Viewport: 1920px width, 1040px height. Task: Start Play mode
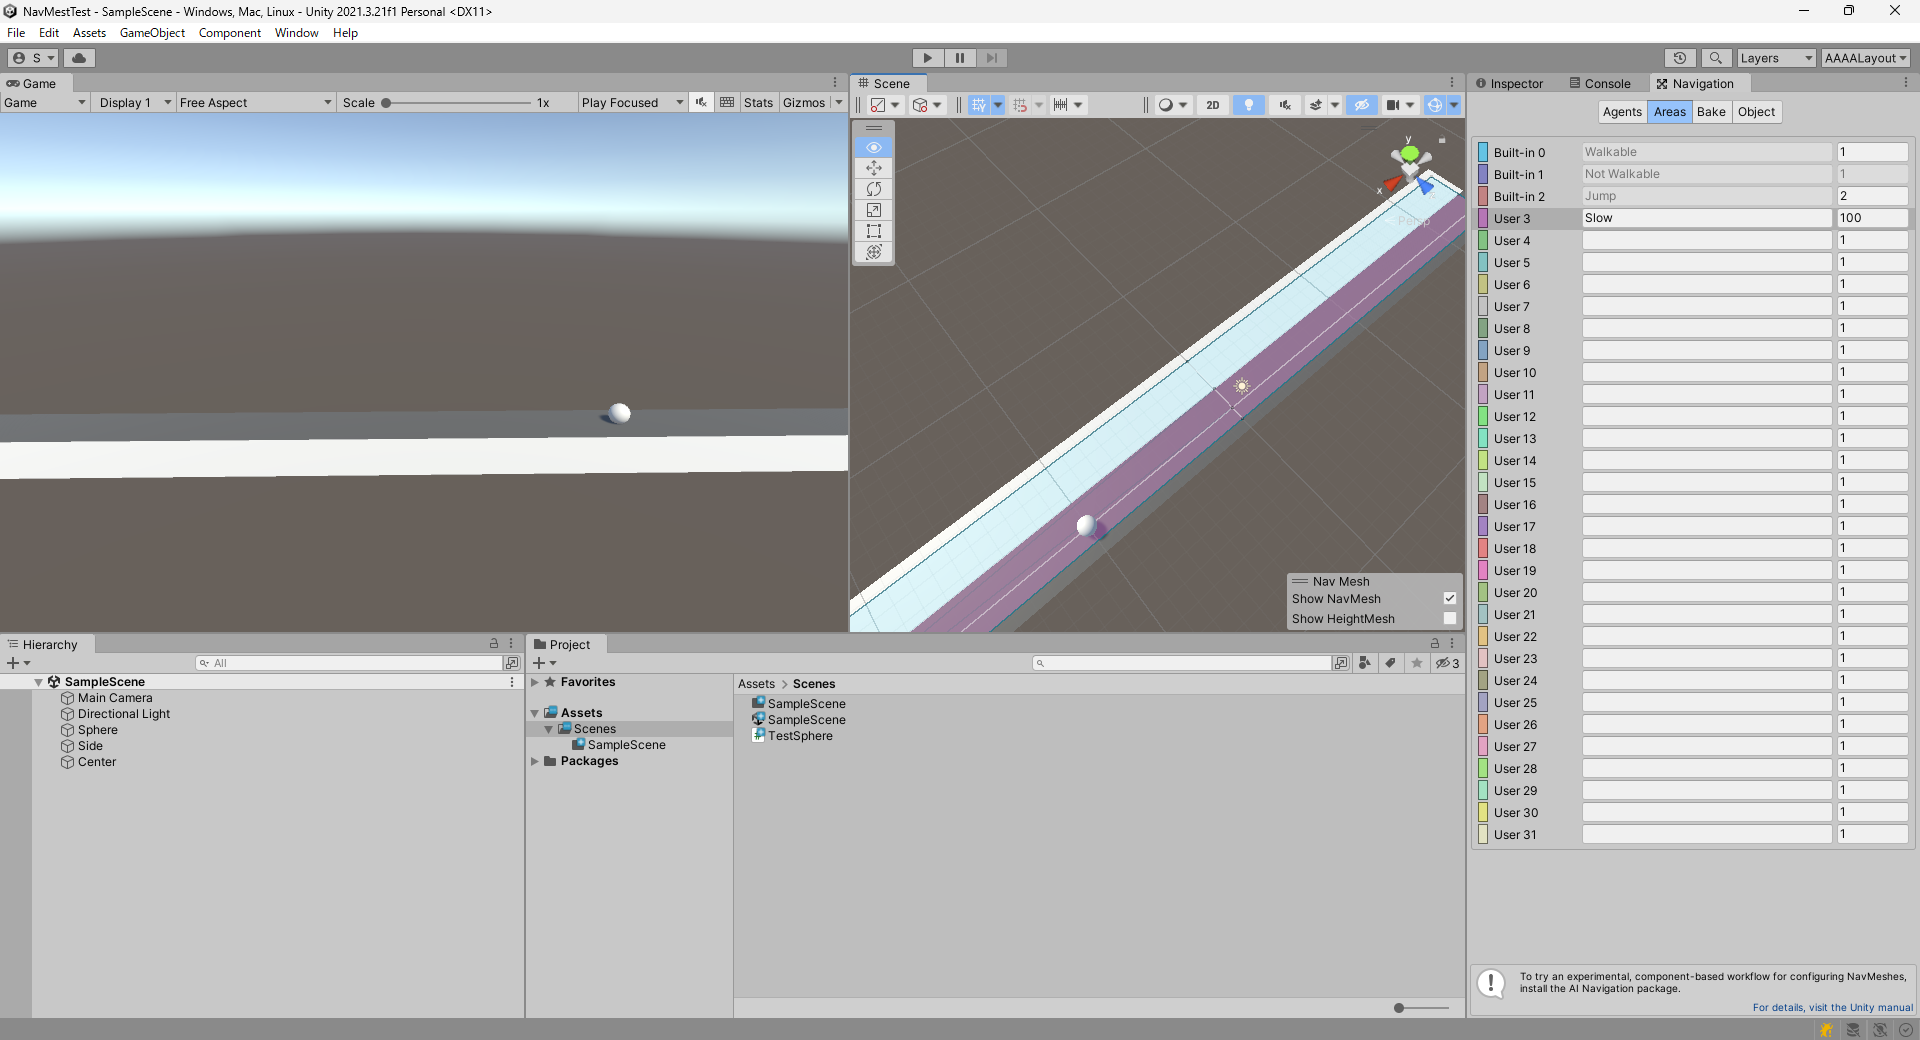tap(928, 58)
